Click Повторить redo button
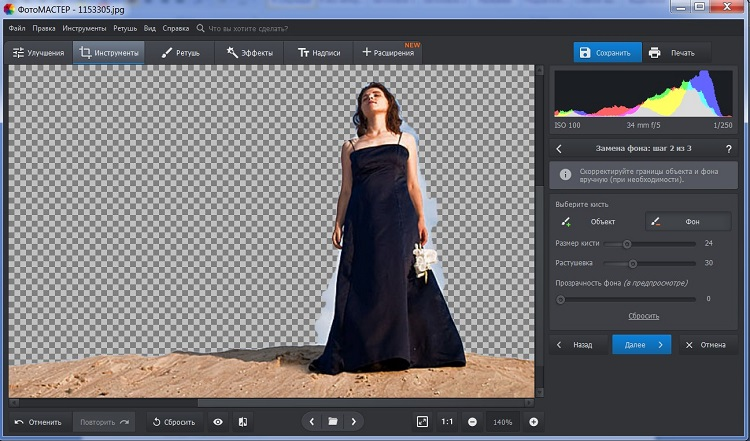Image resolution: width=750 pixels, height=441 pixels. pyautogui.click(x=104, y=422)
